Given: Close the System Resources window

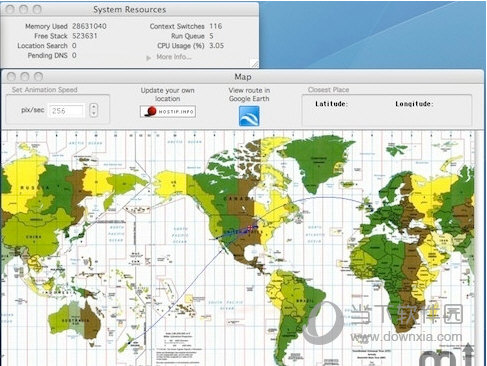Looking at the screenshot, I should [x=10, y=9].
